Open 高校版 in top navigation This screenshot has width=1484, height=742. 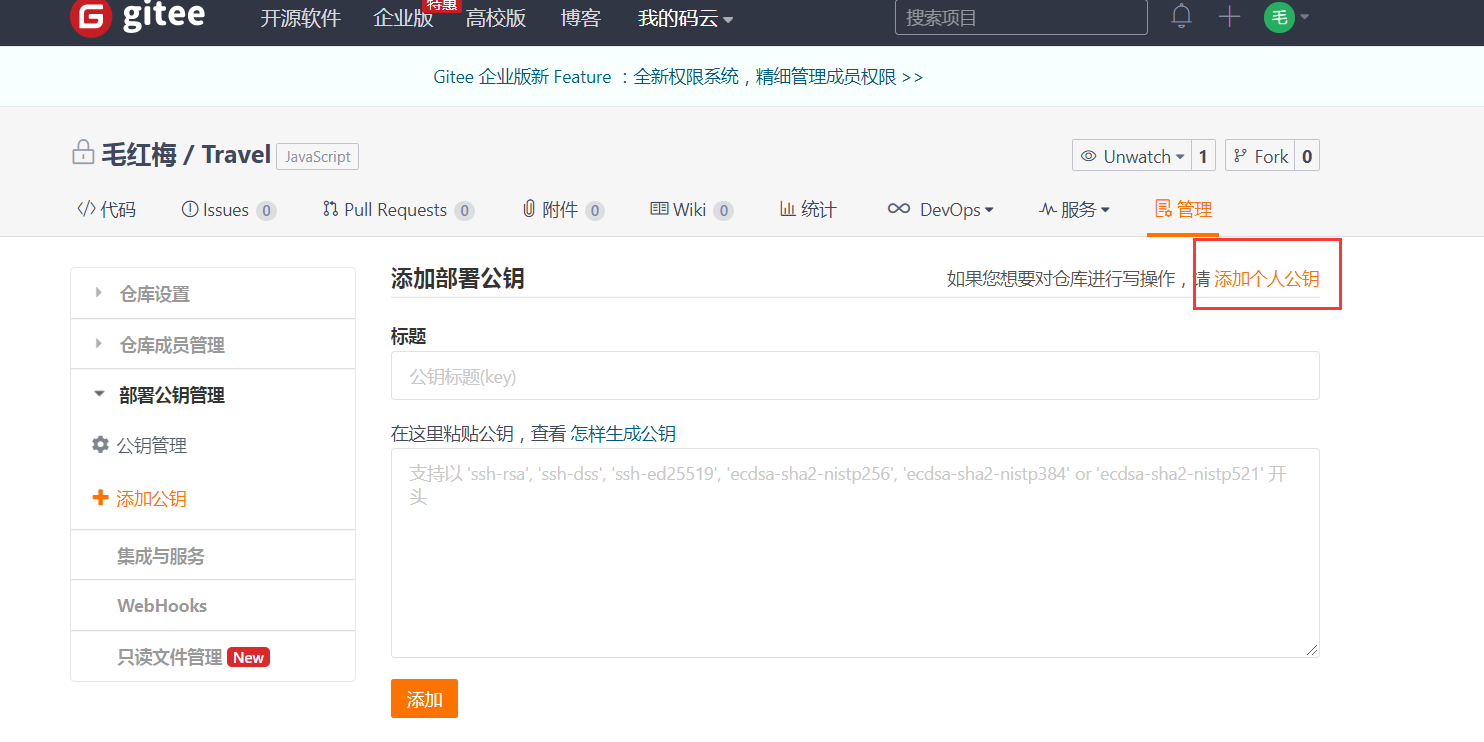(496, 18)
